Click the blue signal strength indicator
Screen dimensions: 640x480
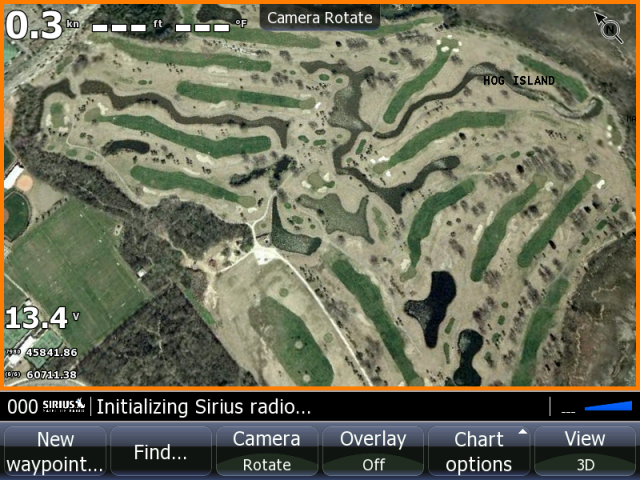tap(608, 406)
